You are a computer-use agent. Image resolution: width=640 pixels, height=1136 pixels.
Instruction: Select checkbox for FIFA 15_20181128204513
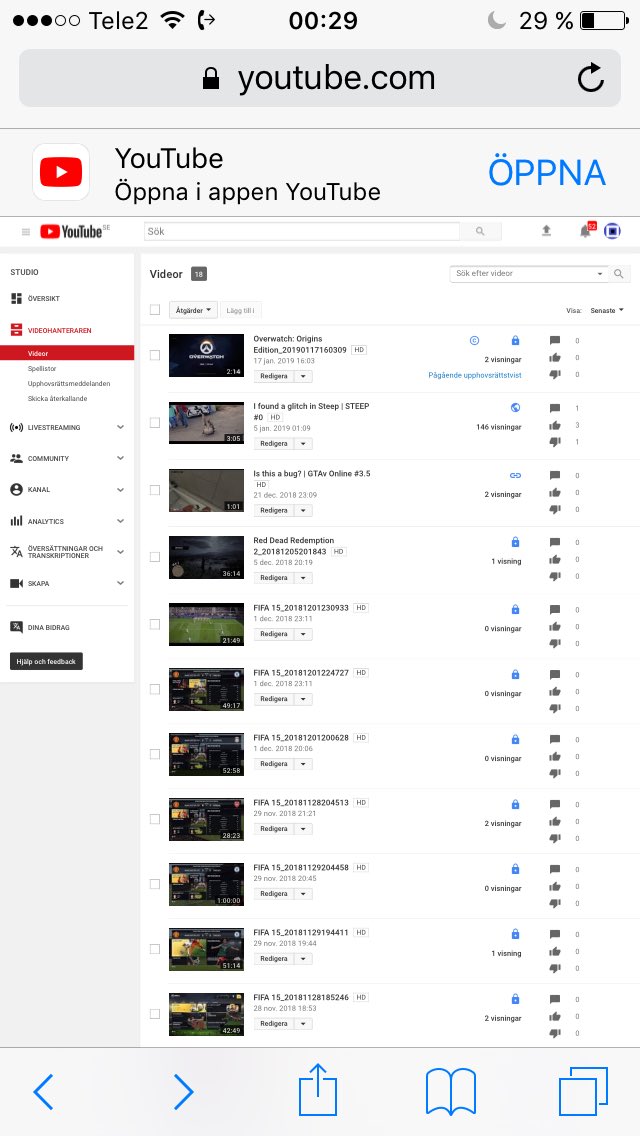[154, 819]
